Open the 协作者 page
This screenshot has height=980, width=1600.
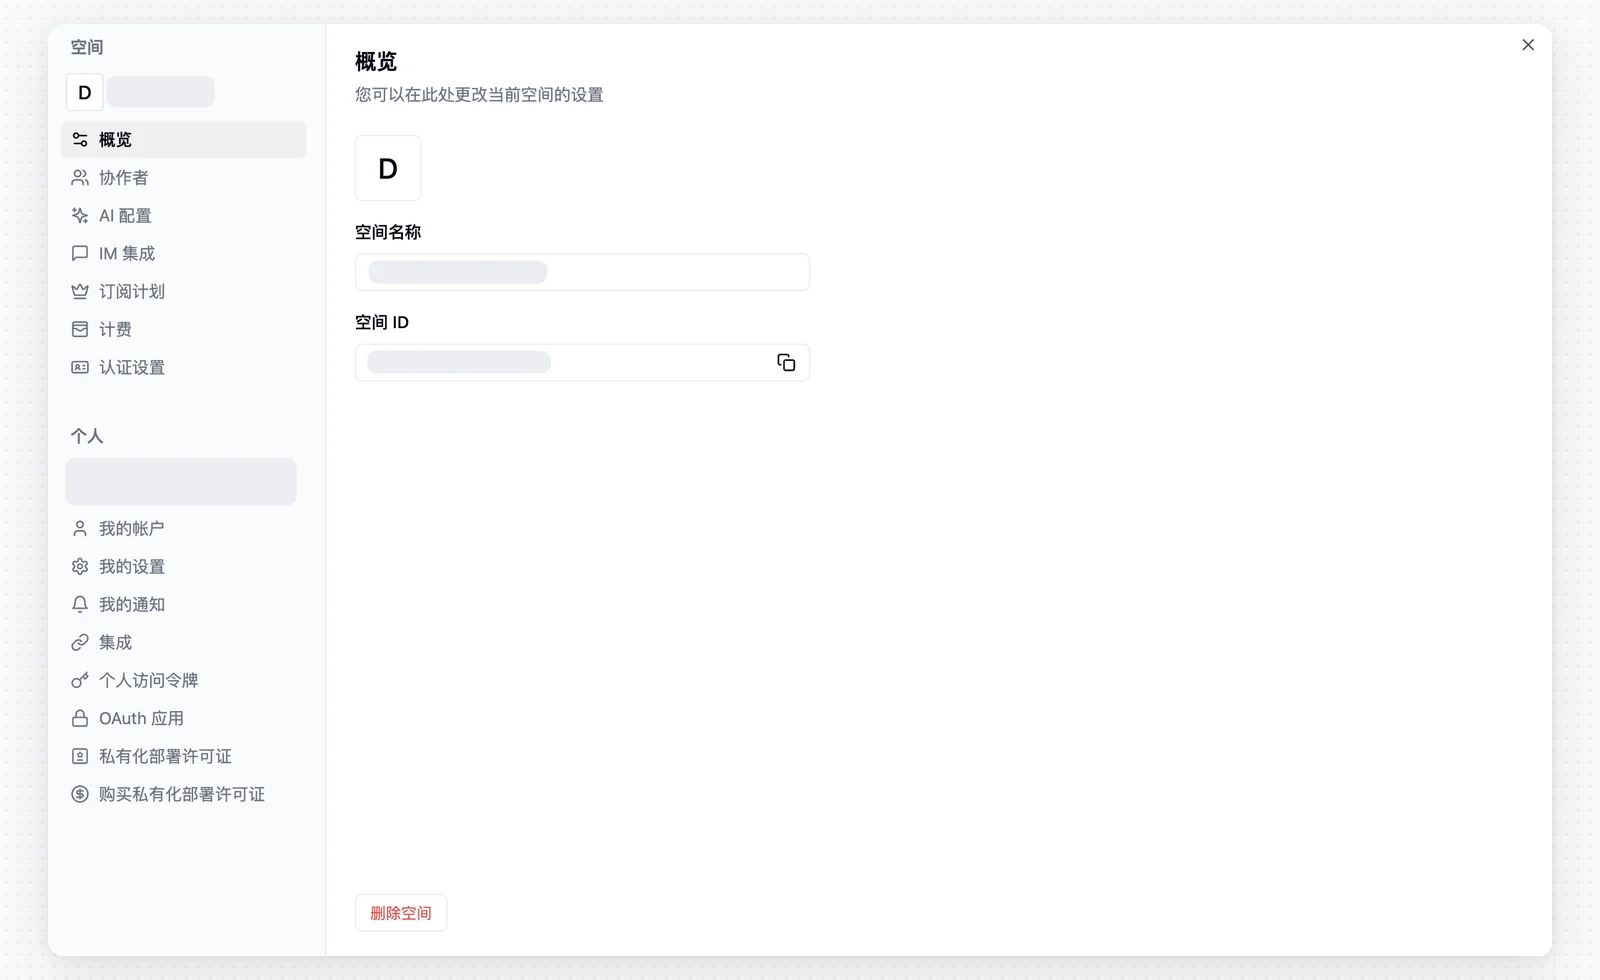coord(184,178)
